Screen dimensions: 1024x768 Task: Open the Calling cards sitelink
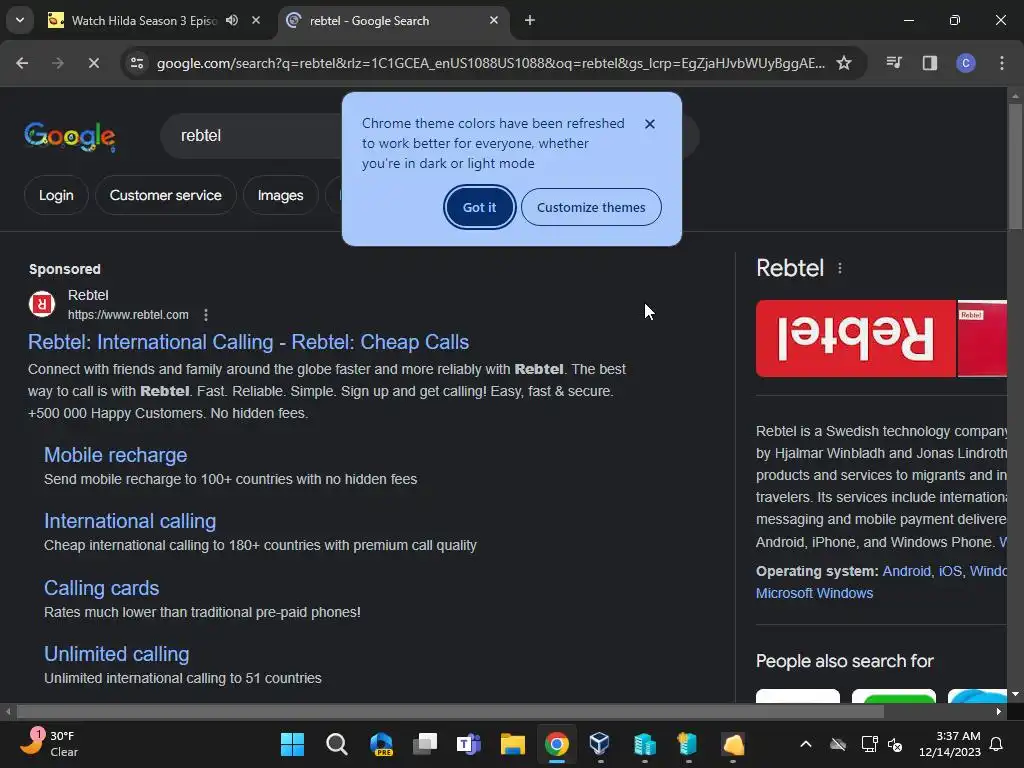(101, 588)
